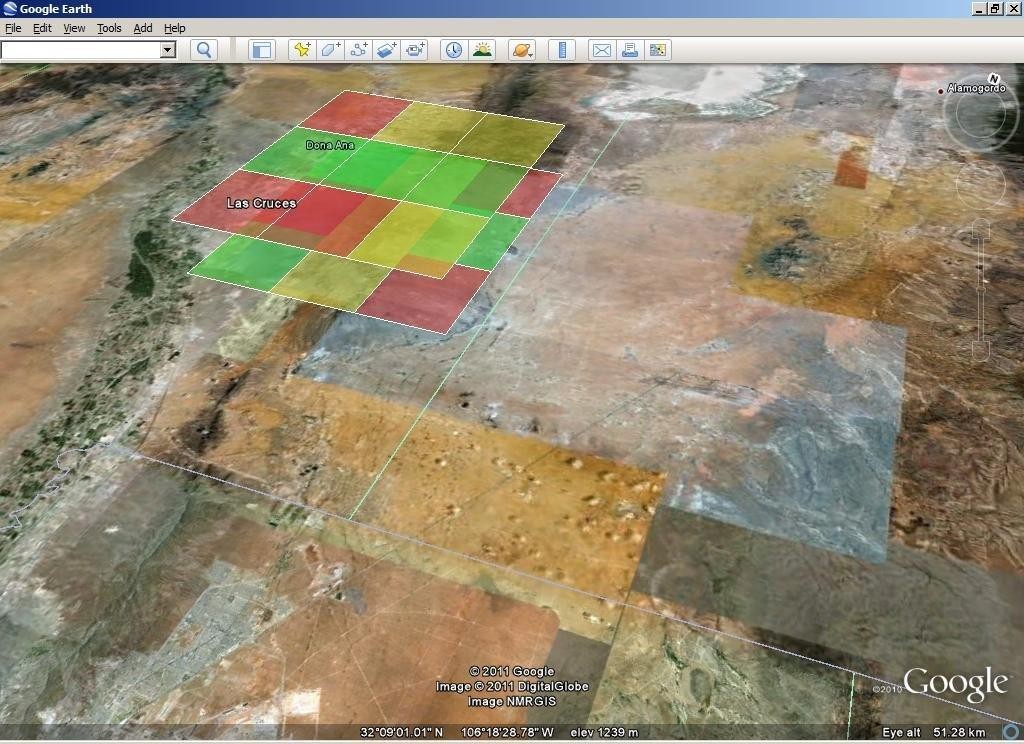
Task: Click the N north compass marker
Action: (x=993, y=78)
